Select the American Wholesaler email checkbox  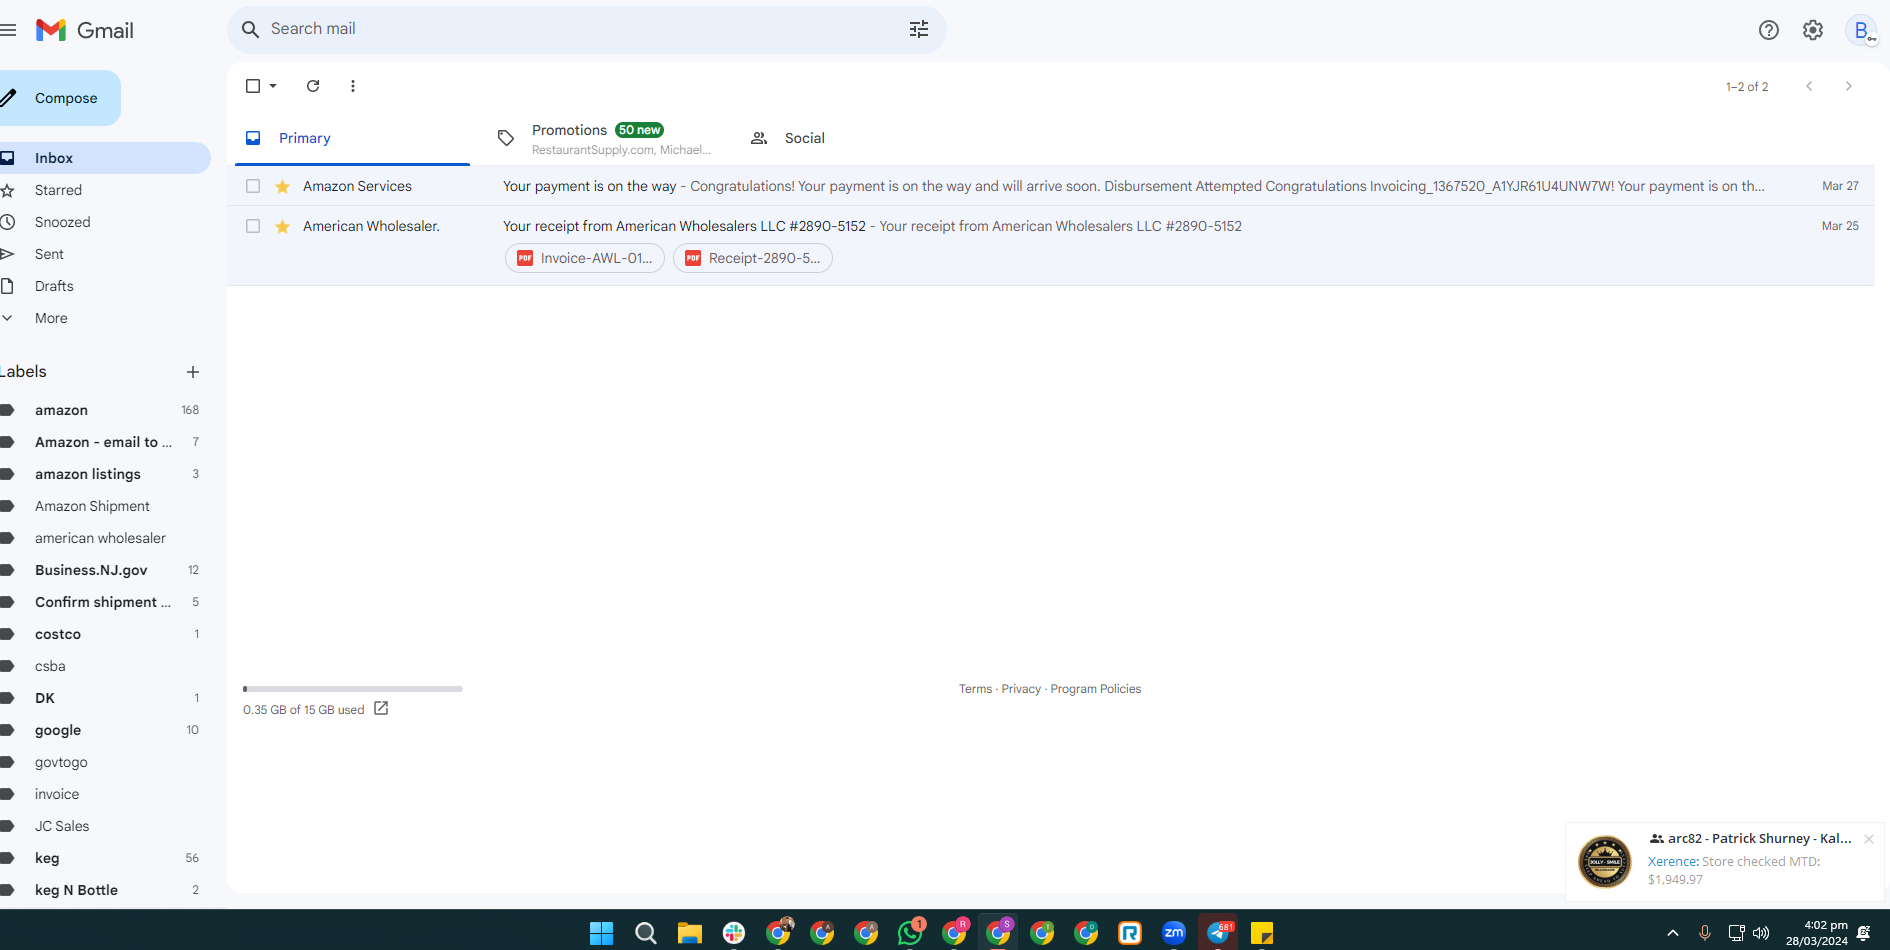point(253,226)
